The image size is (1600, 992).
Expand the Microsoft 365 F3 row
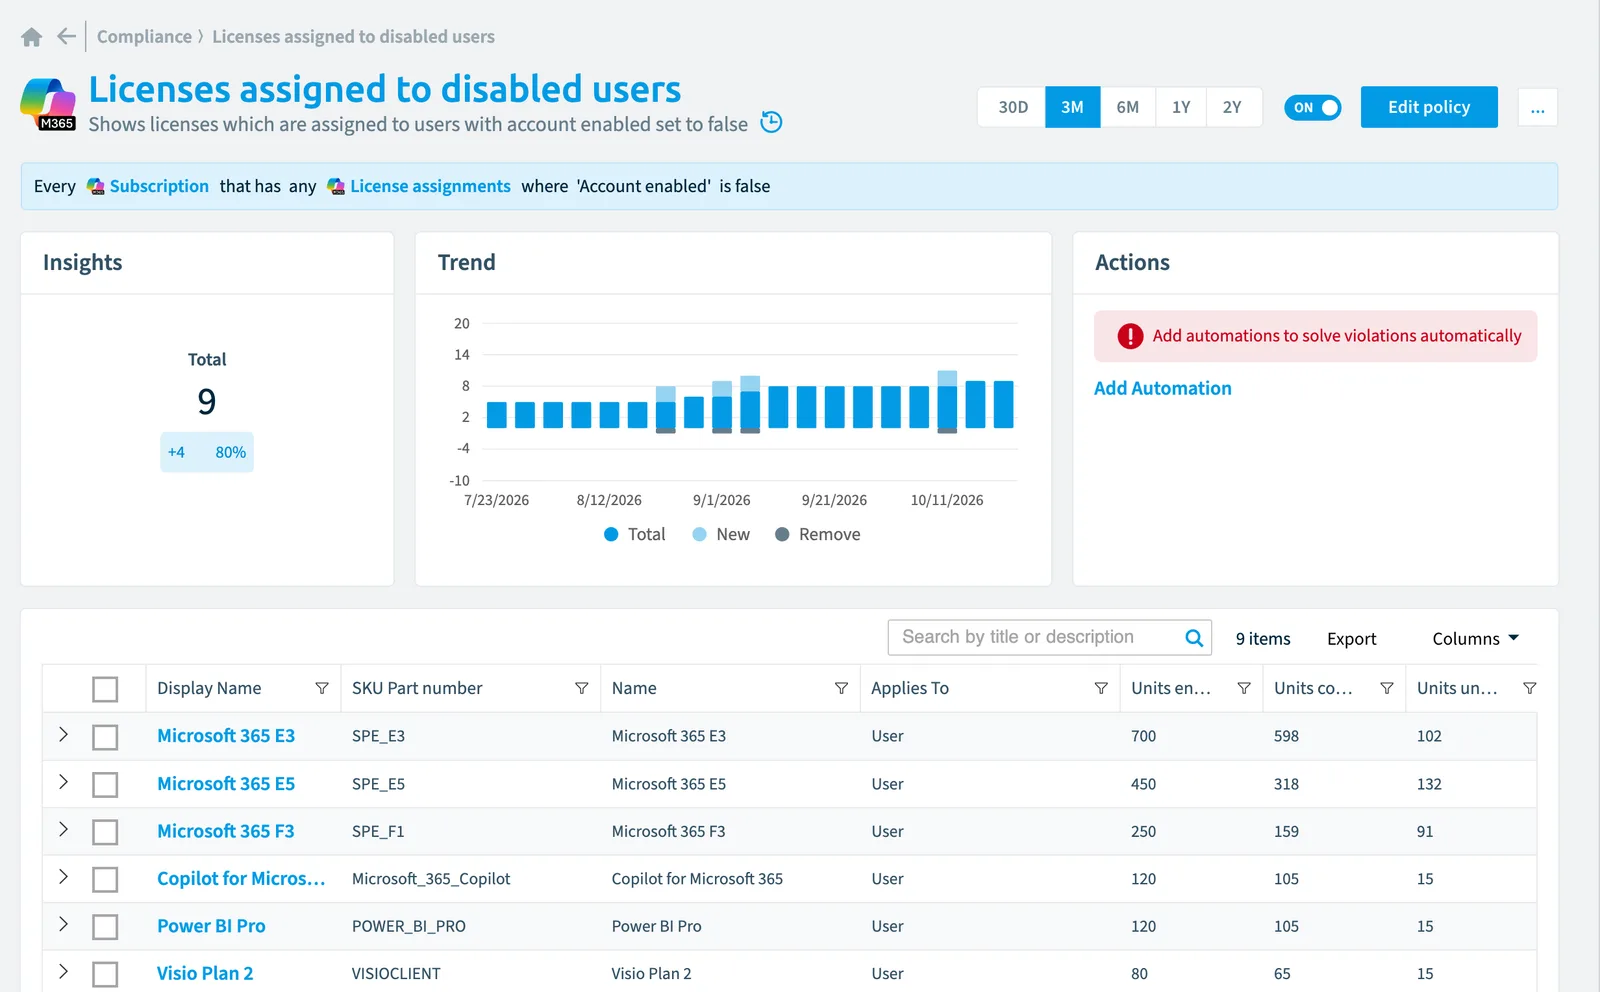point(63,829)
